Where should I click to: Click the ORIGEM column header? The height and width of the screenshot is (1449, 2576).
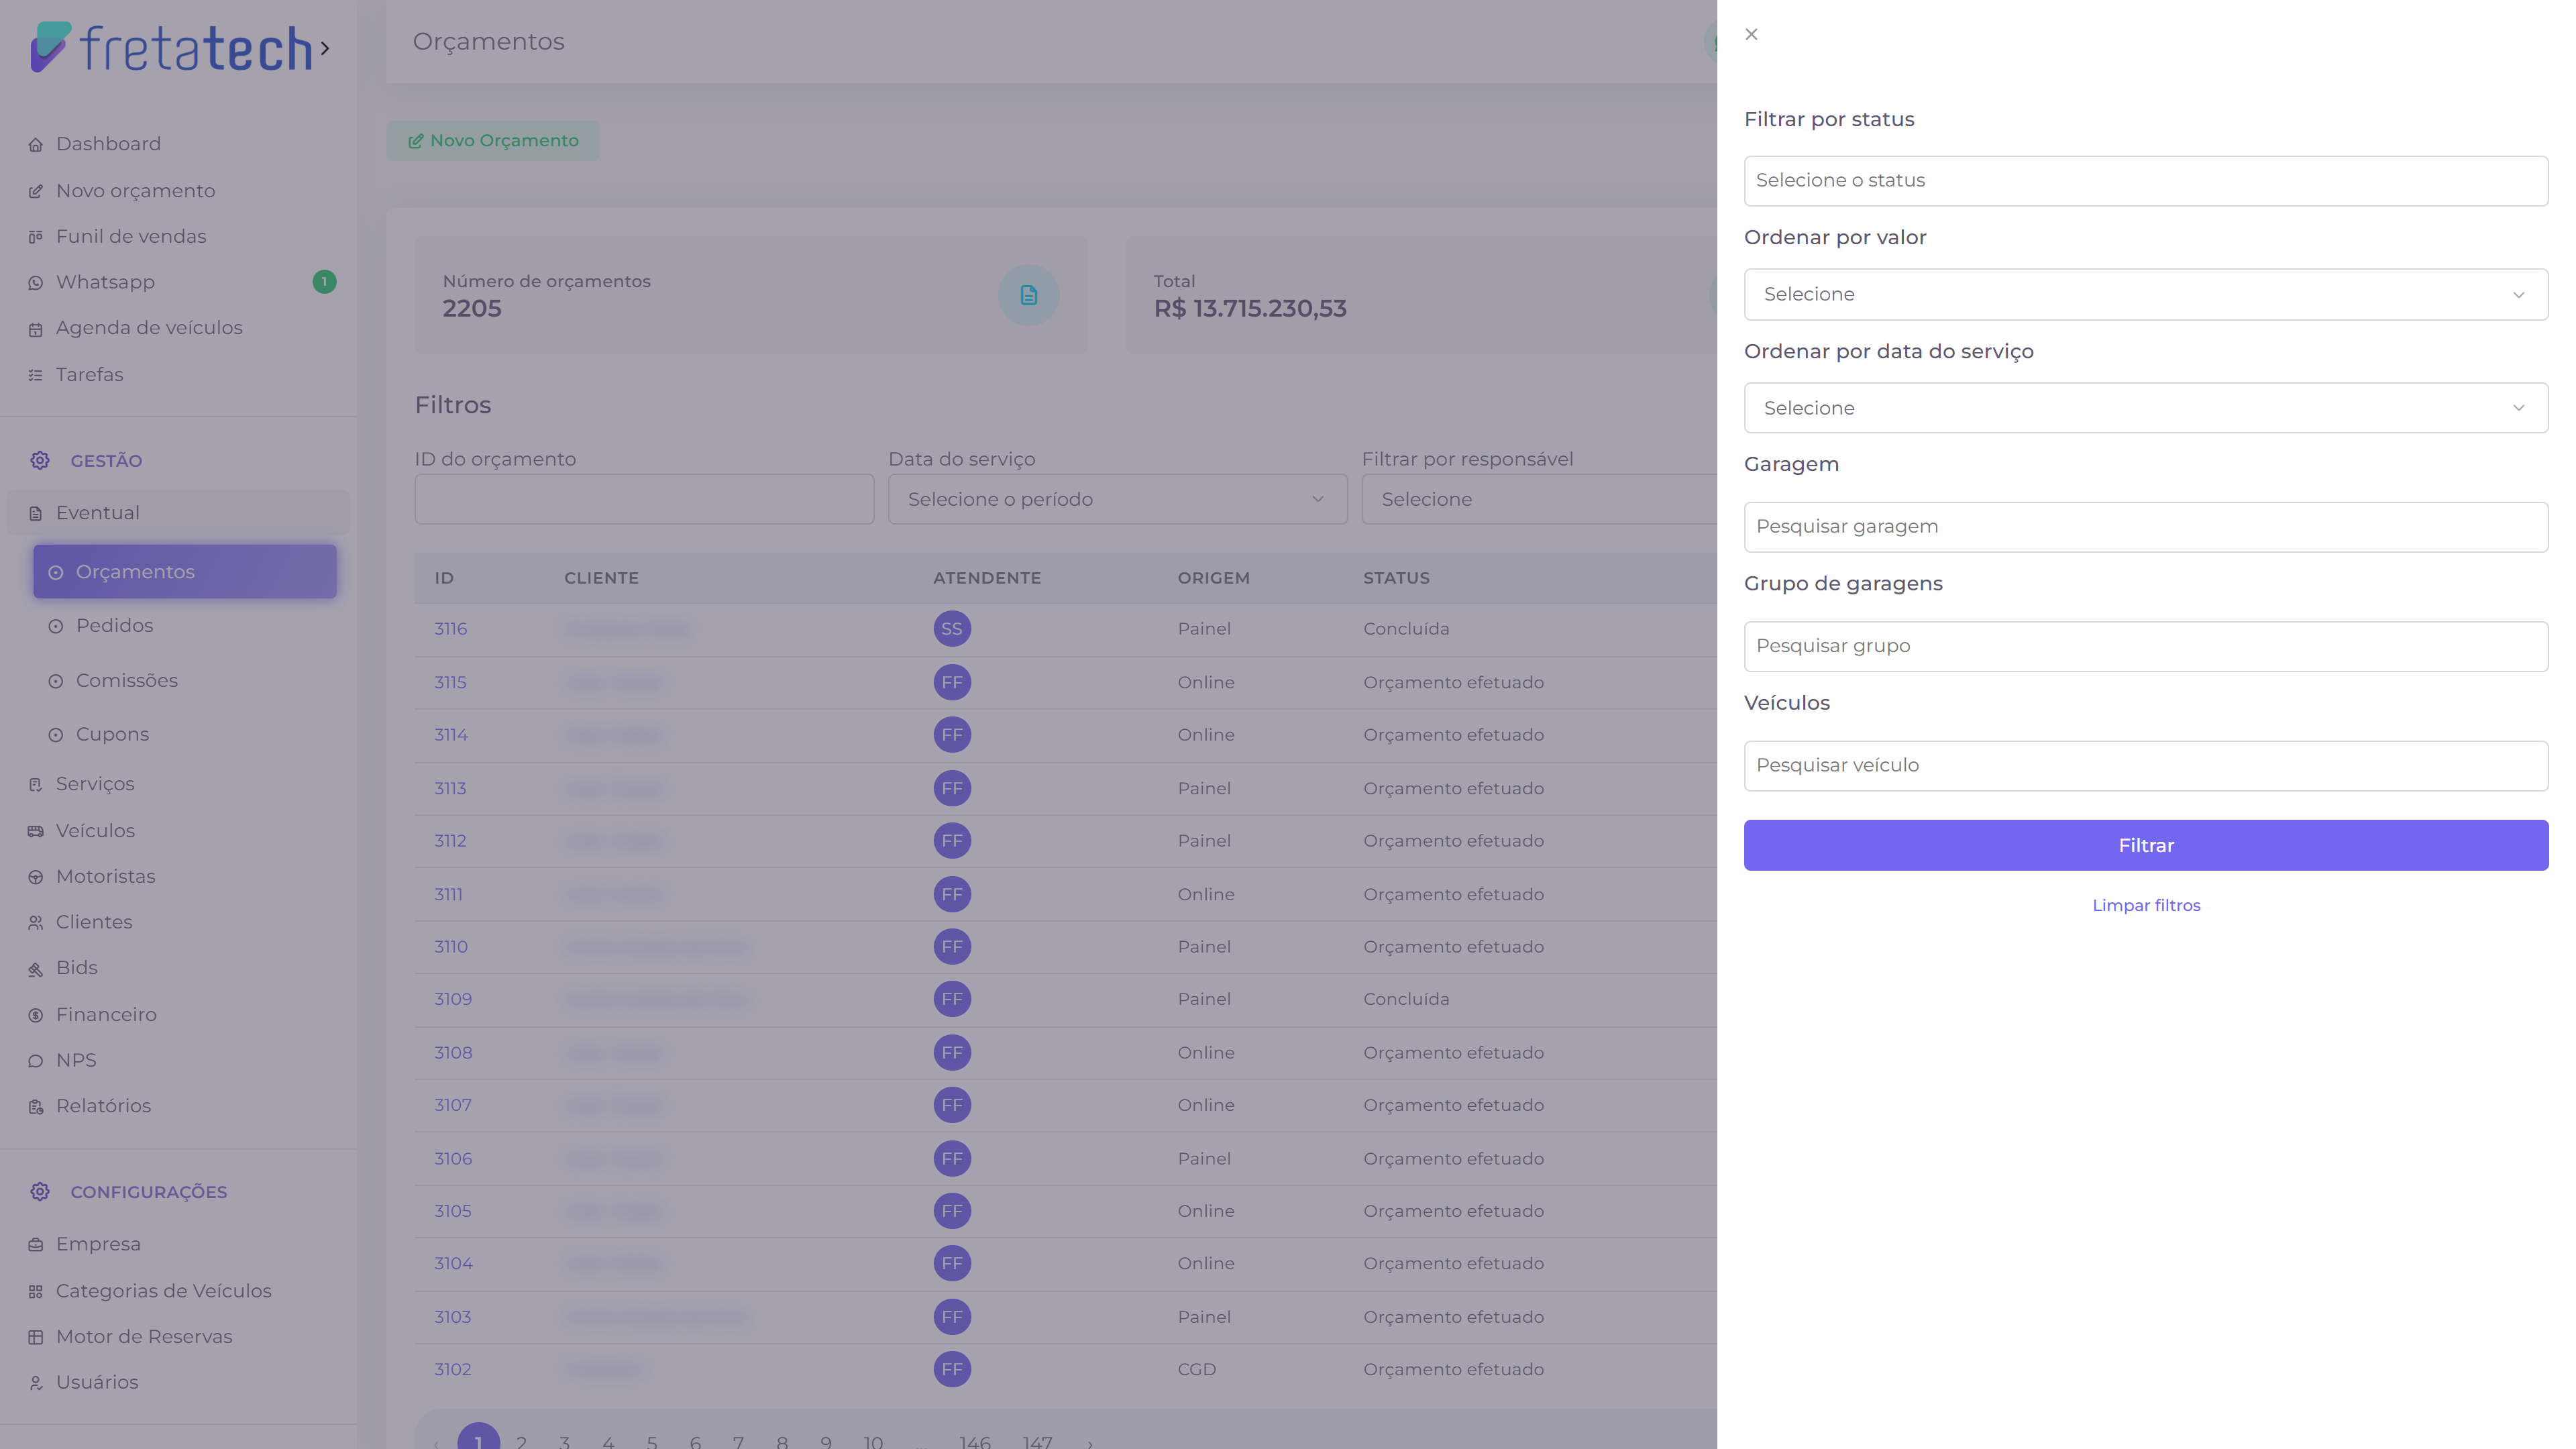click(x=1213, y=578)
